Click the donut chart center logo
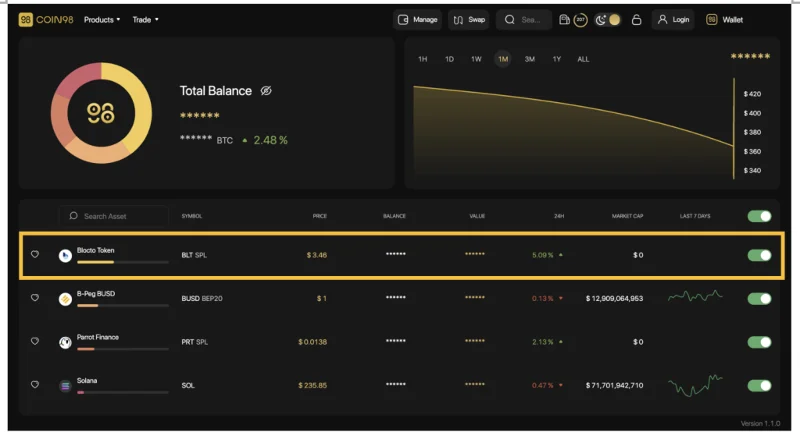Screen dimensions: 800x439 pyautogui.click(x=101, y=113)
